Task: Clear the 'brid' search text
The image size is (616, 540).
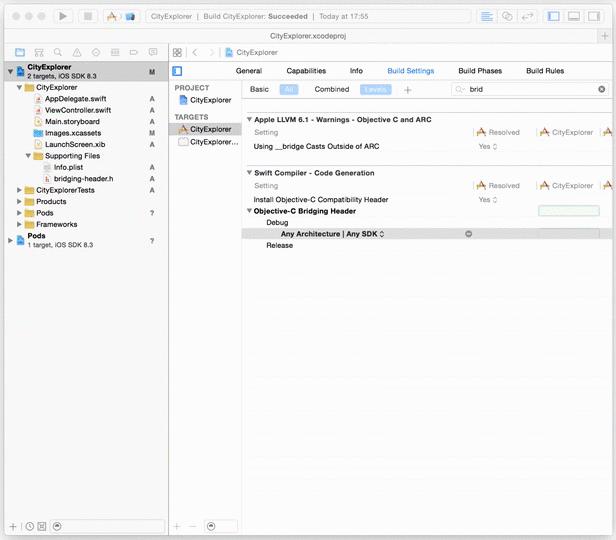Action: [601, 90]
